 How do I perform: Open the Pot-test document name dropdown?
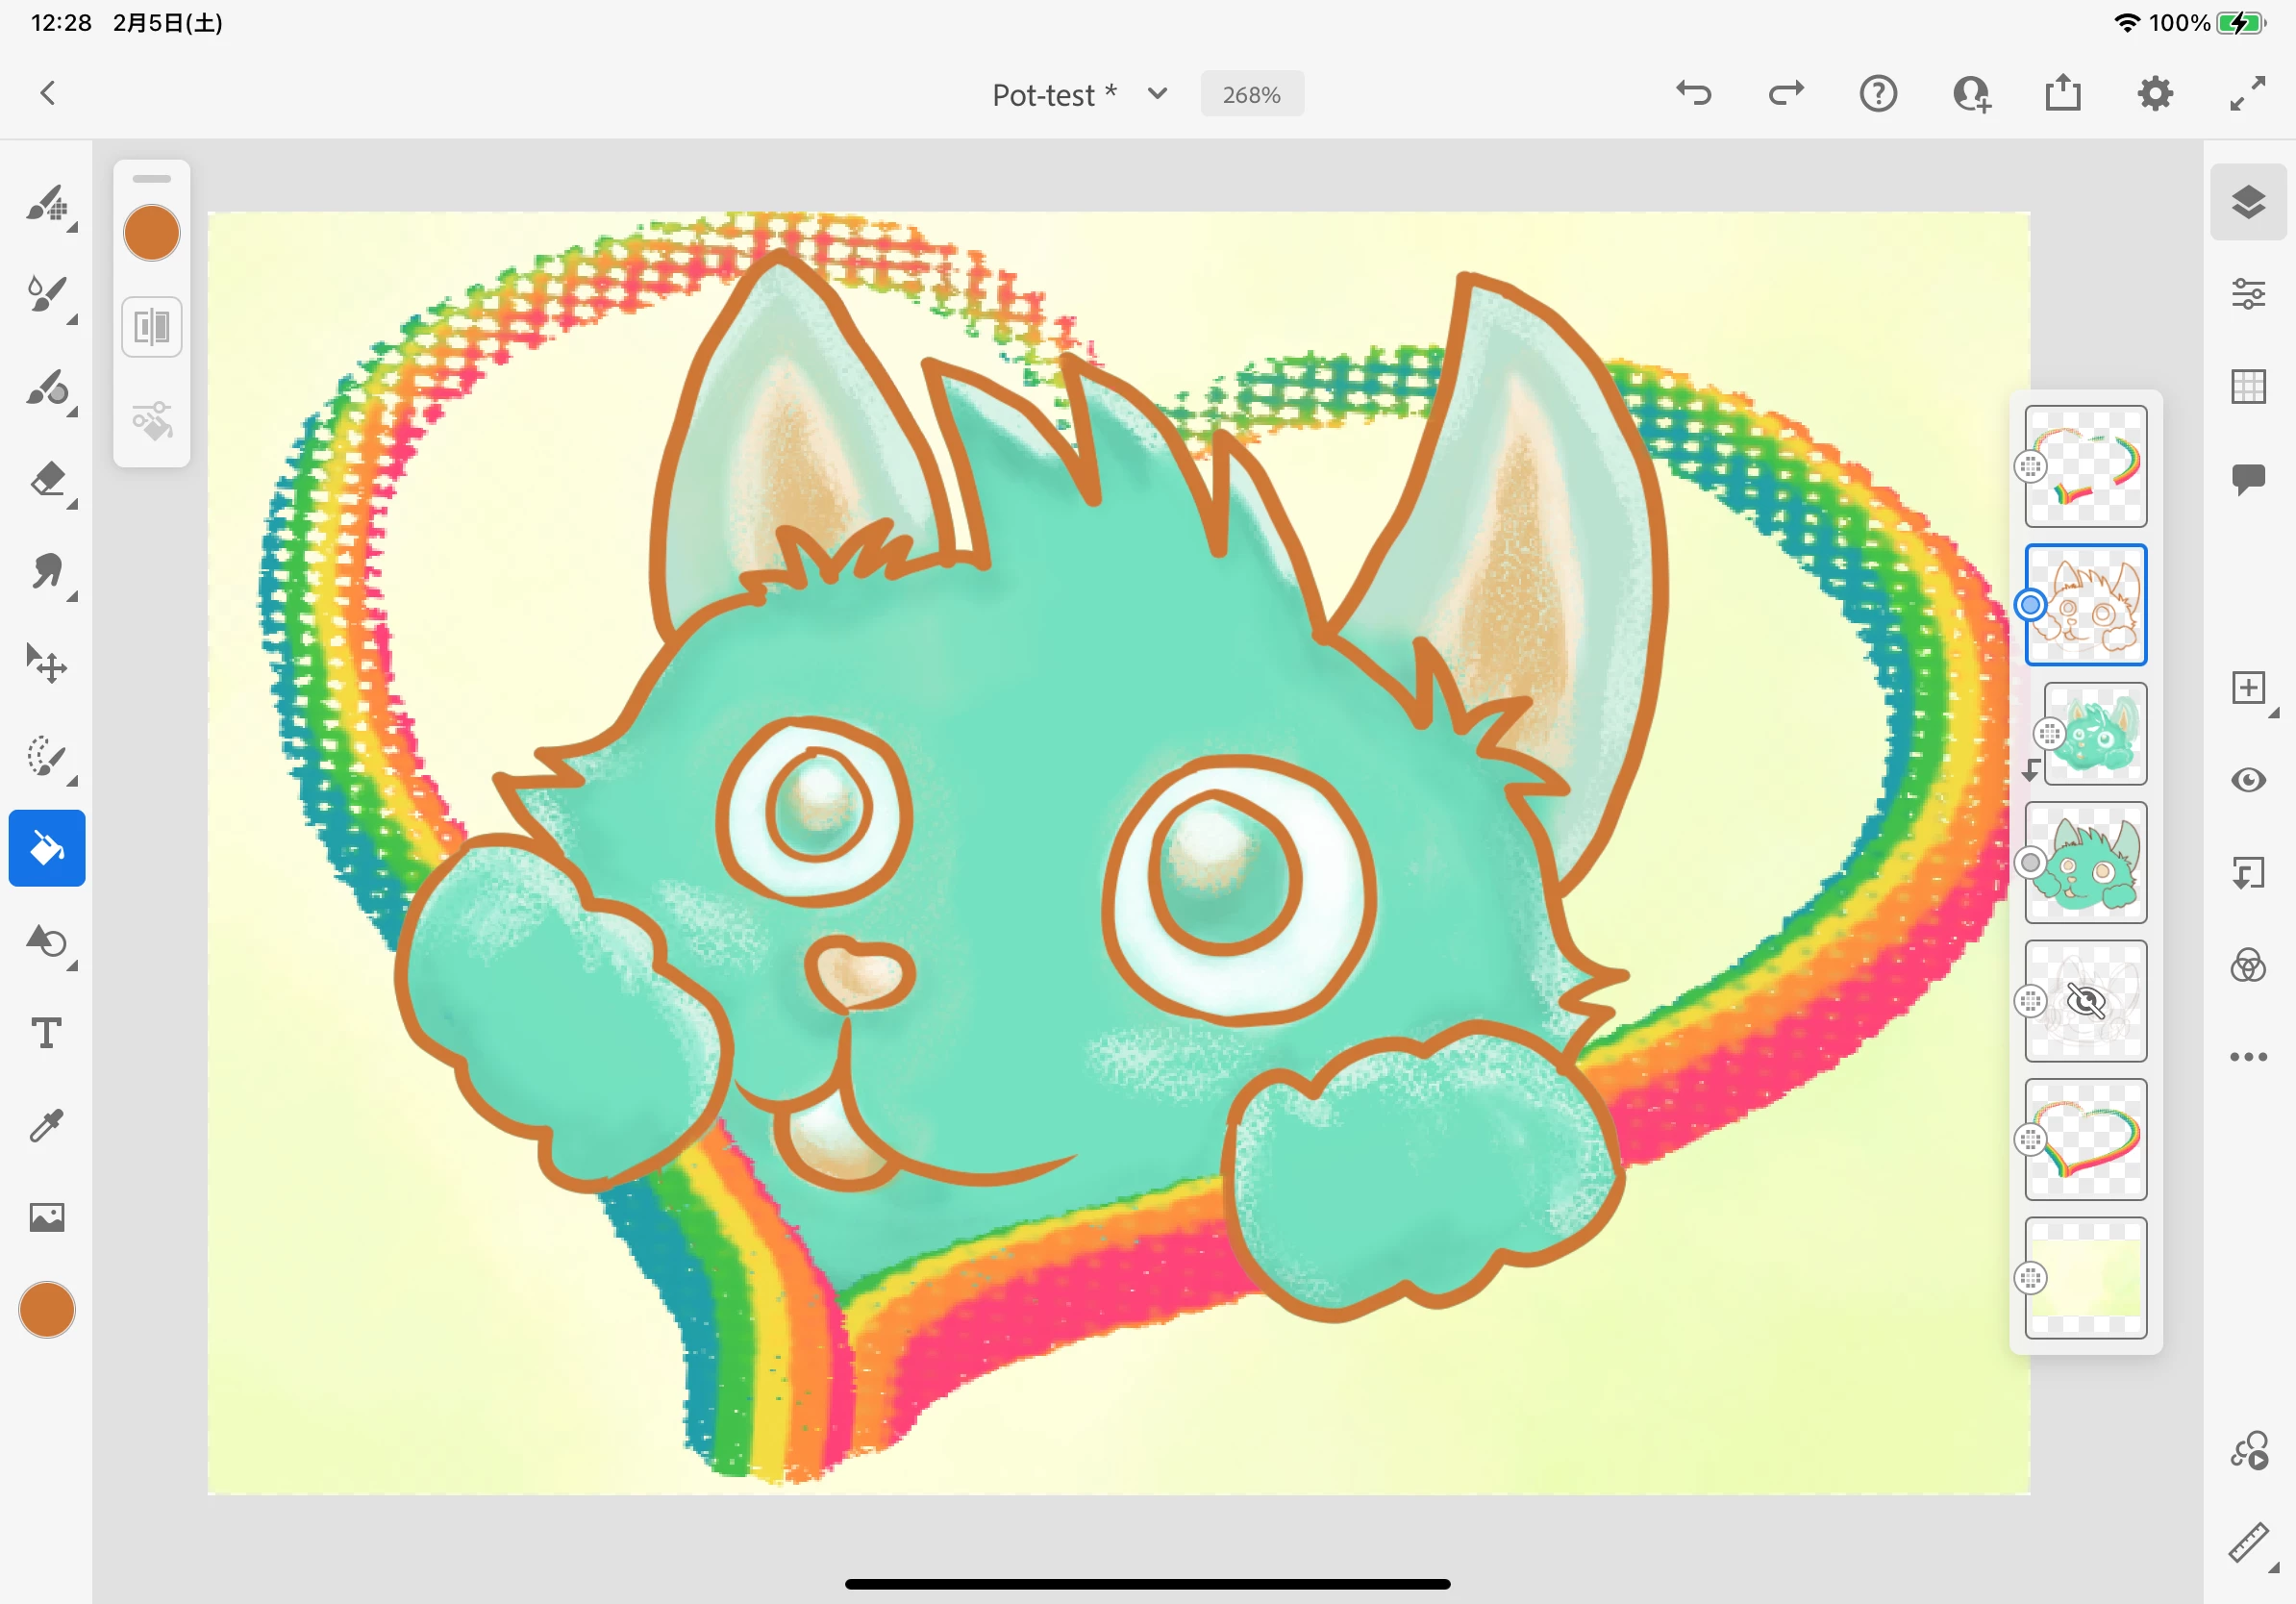pos(1157,94)
